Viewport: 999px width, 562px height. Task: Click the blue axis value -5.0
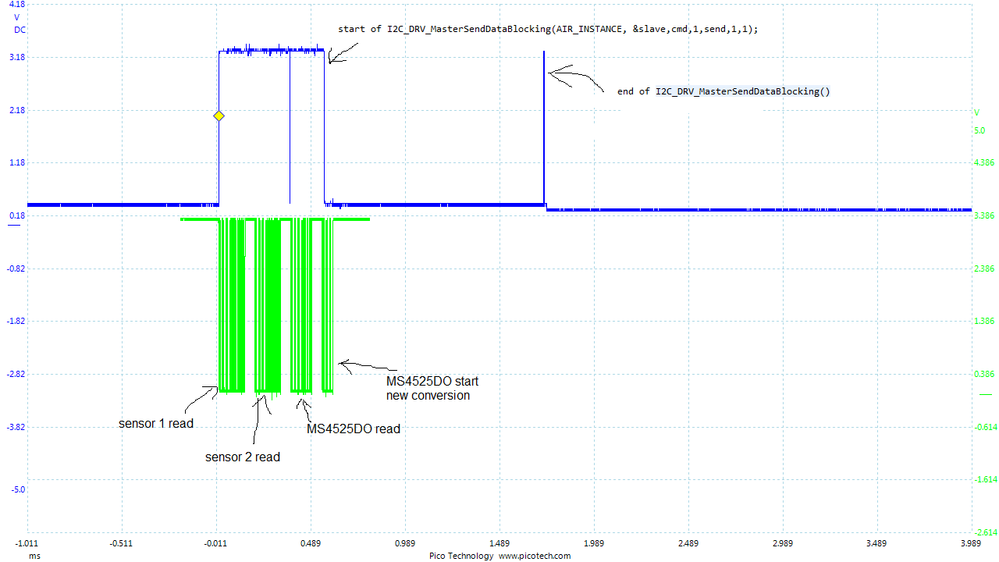point(18,490)
